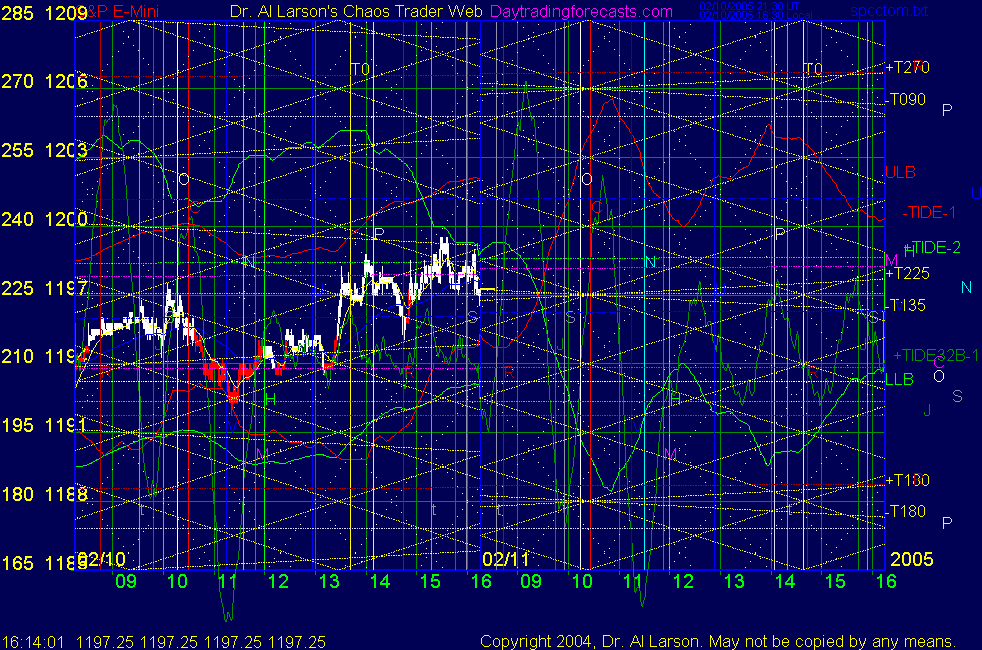Viewport: 982px width, 650px height.
Task: Select the green LLB band label
Action: pyautogui.click(x=899, y=379)
